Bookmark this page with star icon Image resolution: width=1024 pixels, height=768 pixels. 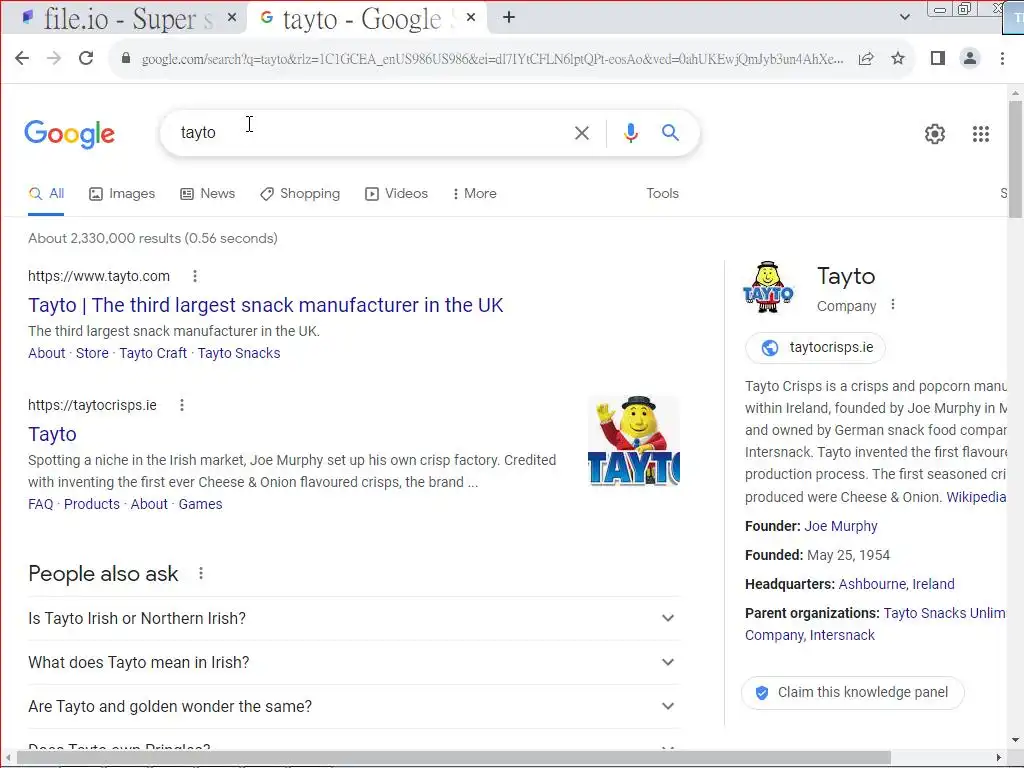click(x=898, y=58)
